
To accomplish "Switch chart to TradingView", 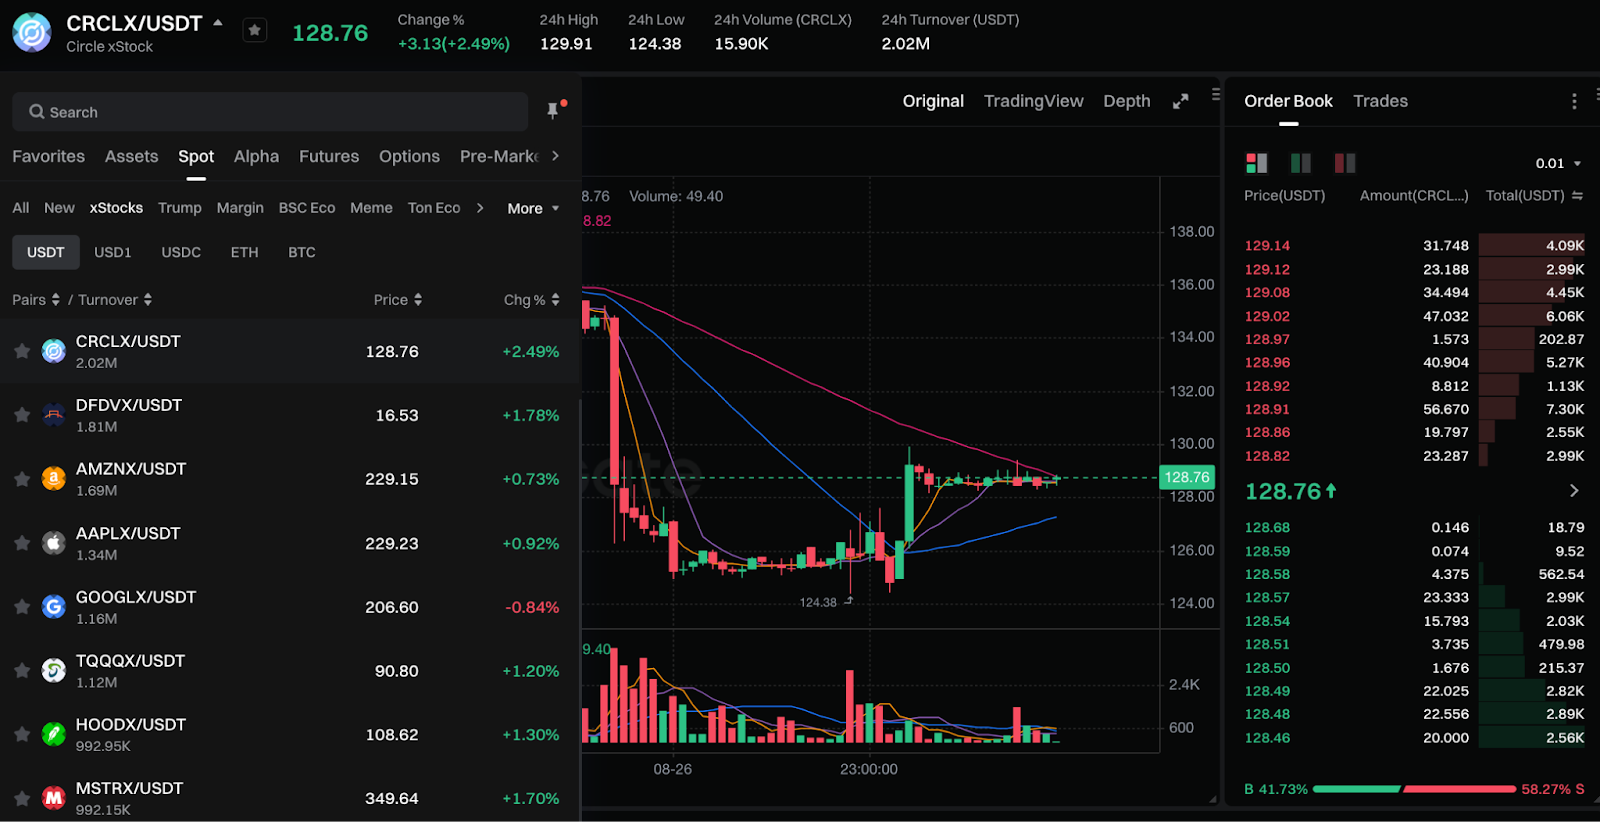I will [1033, 101].
